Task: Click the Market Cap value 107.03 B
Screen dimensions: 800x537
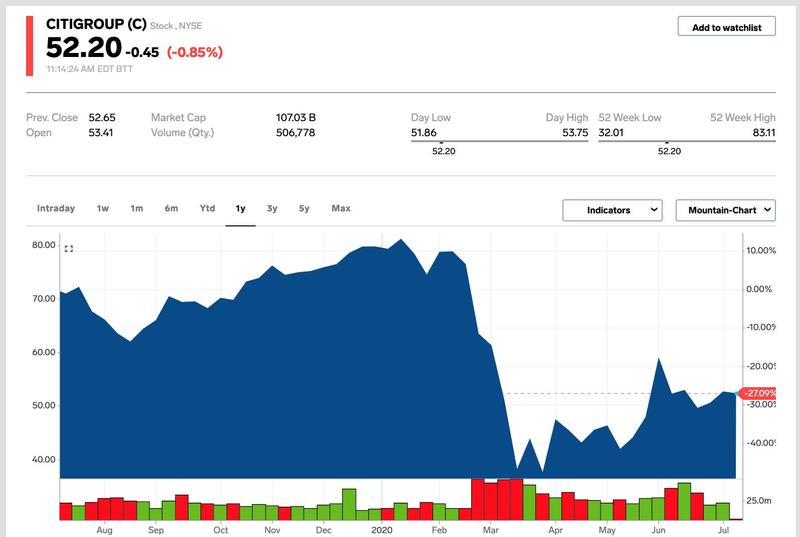Action: (296, 117)
